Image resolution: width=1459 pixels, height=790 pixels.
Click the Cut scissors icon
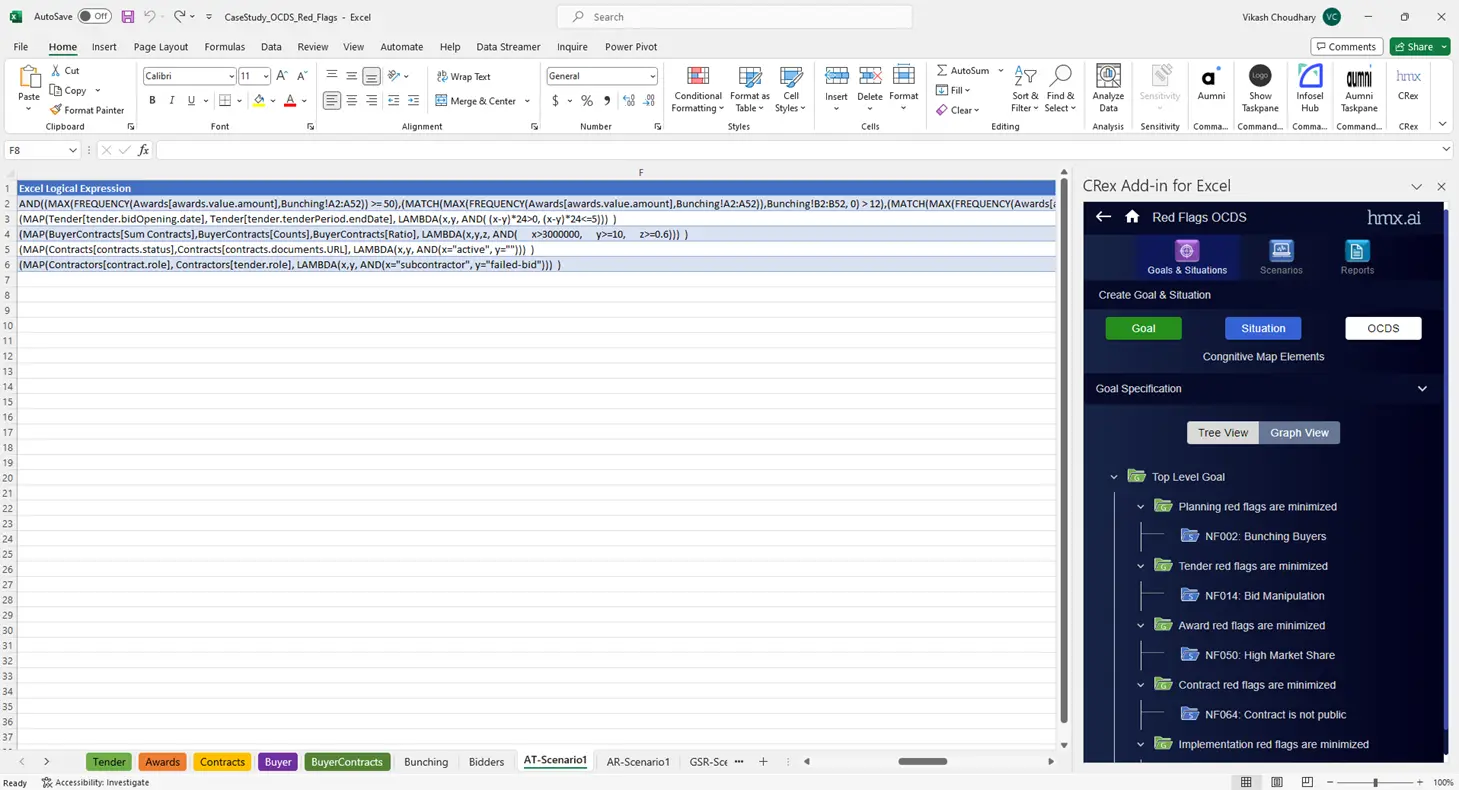click(x=55, y=71)
